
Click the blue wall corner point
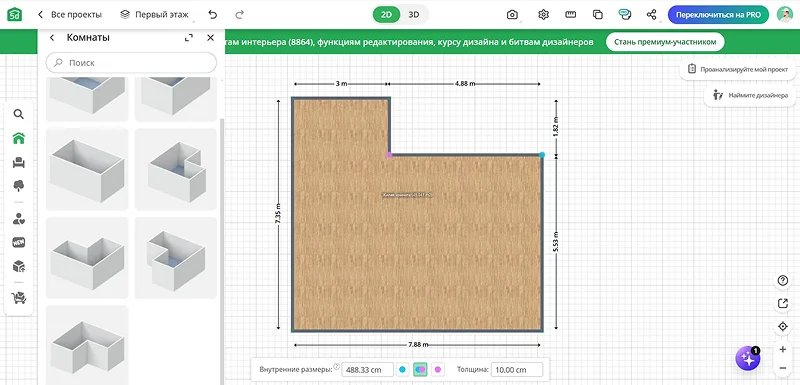tap(542, 155)
